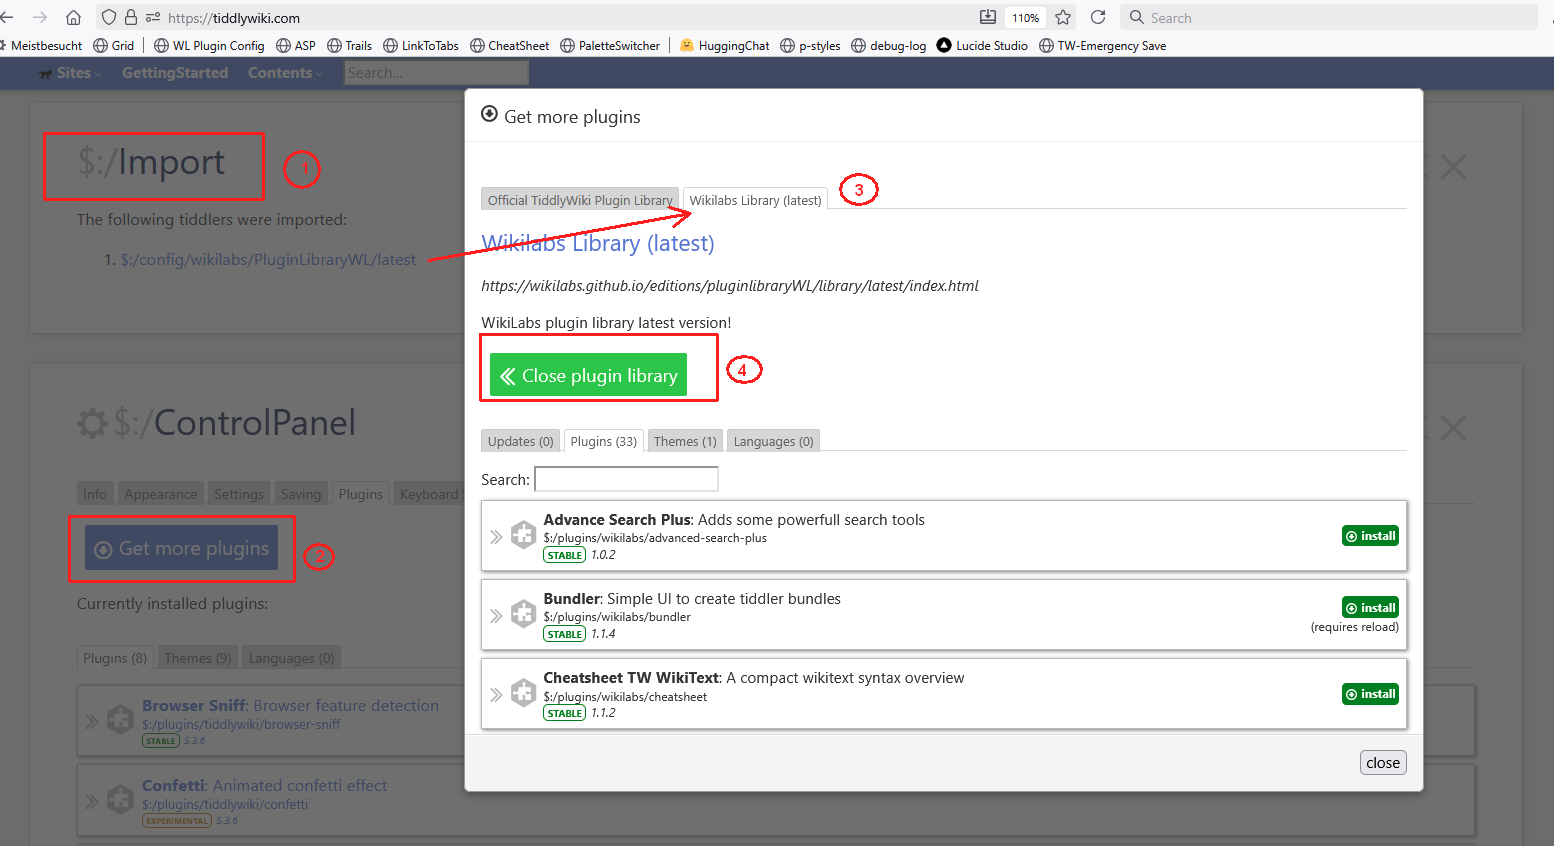Expand the Confetti plugin entry

[92, 801]
